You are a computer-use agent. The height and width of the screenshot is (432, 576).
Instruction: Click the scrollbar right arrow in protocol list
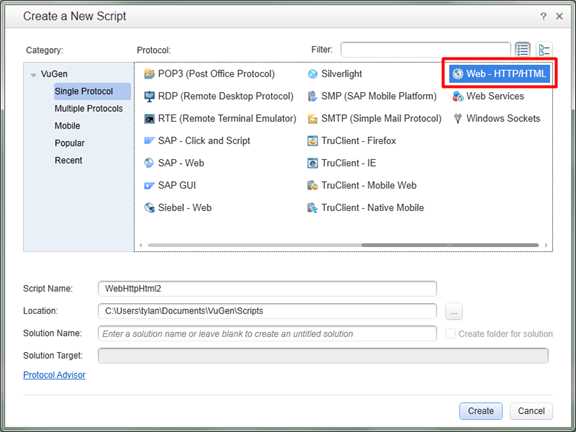pyautogui.click(x=546, y=245)
